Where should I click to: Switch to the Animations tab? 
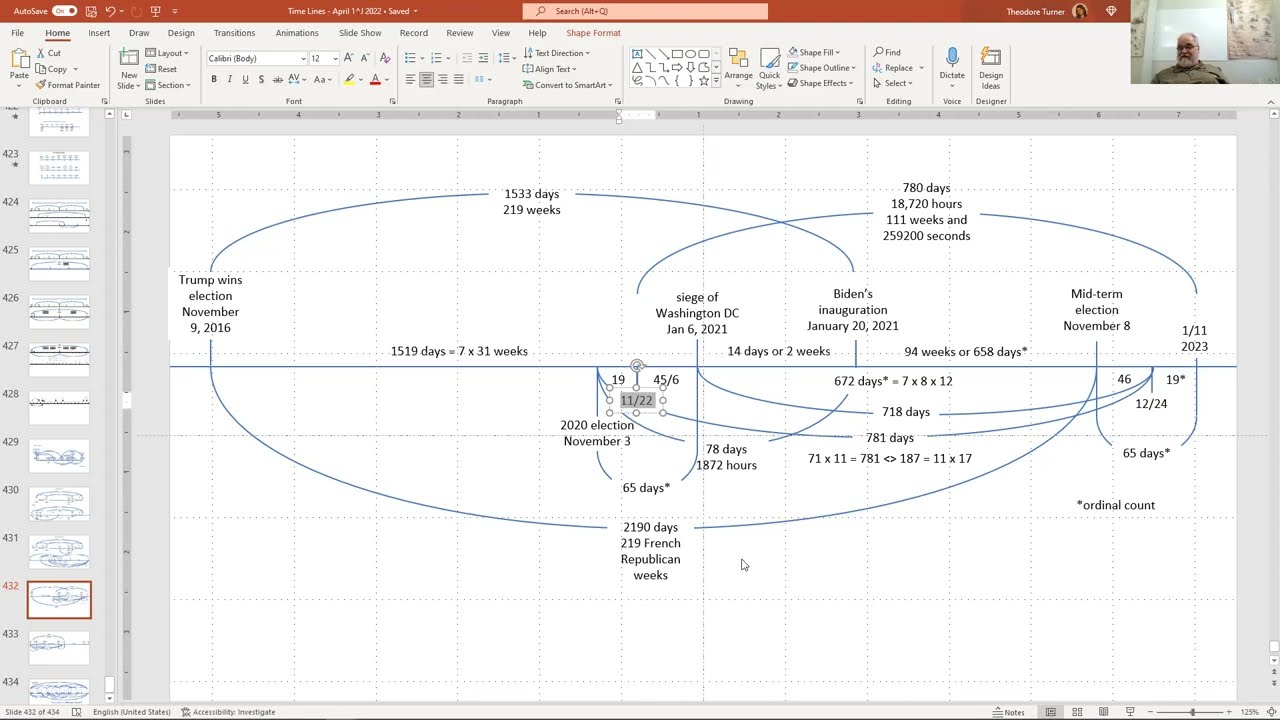click(297, 33)
